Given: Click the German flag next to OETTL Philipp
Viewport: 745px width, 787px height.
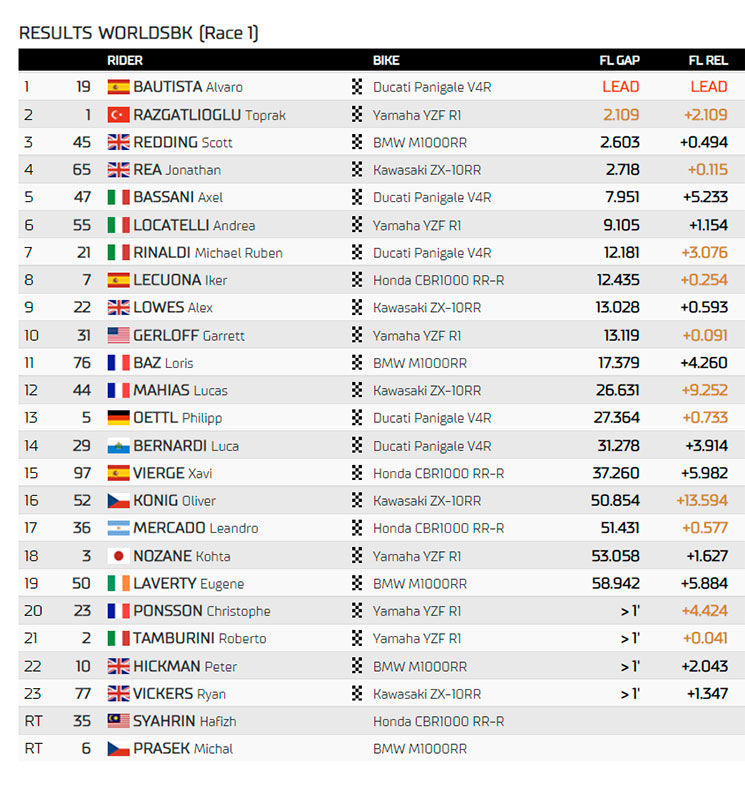Looking at the screenshot, I should click(118, 418).
